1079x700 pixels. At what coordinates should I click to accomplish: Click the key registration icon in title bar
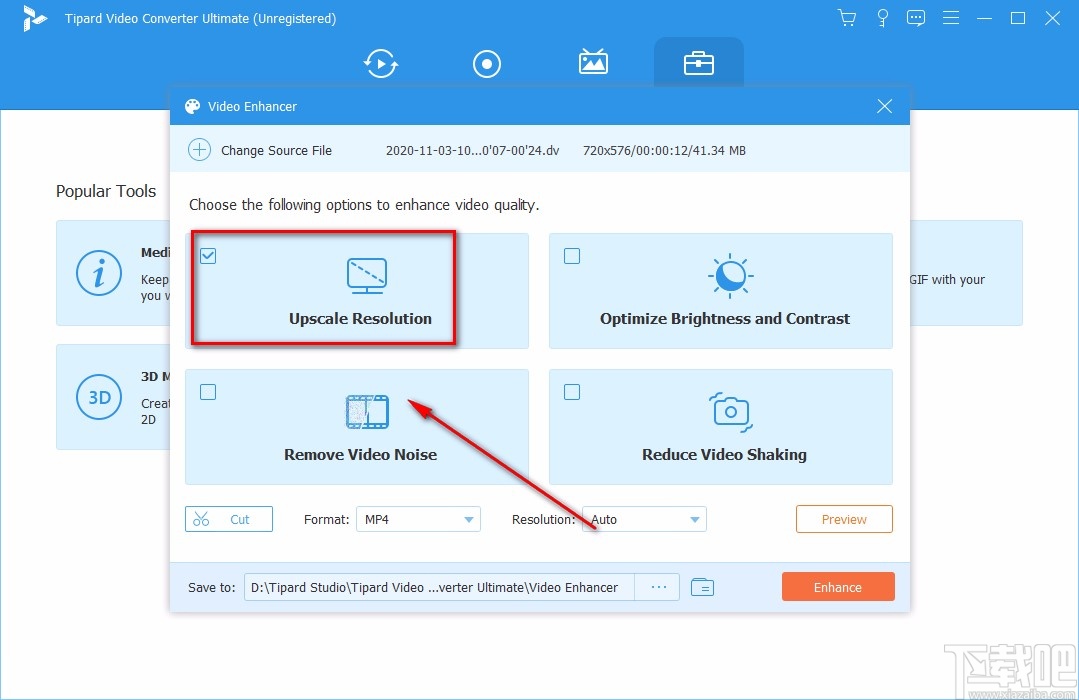882,17
